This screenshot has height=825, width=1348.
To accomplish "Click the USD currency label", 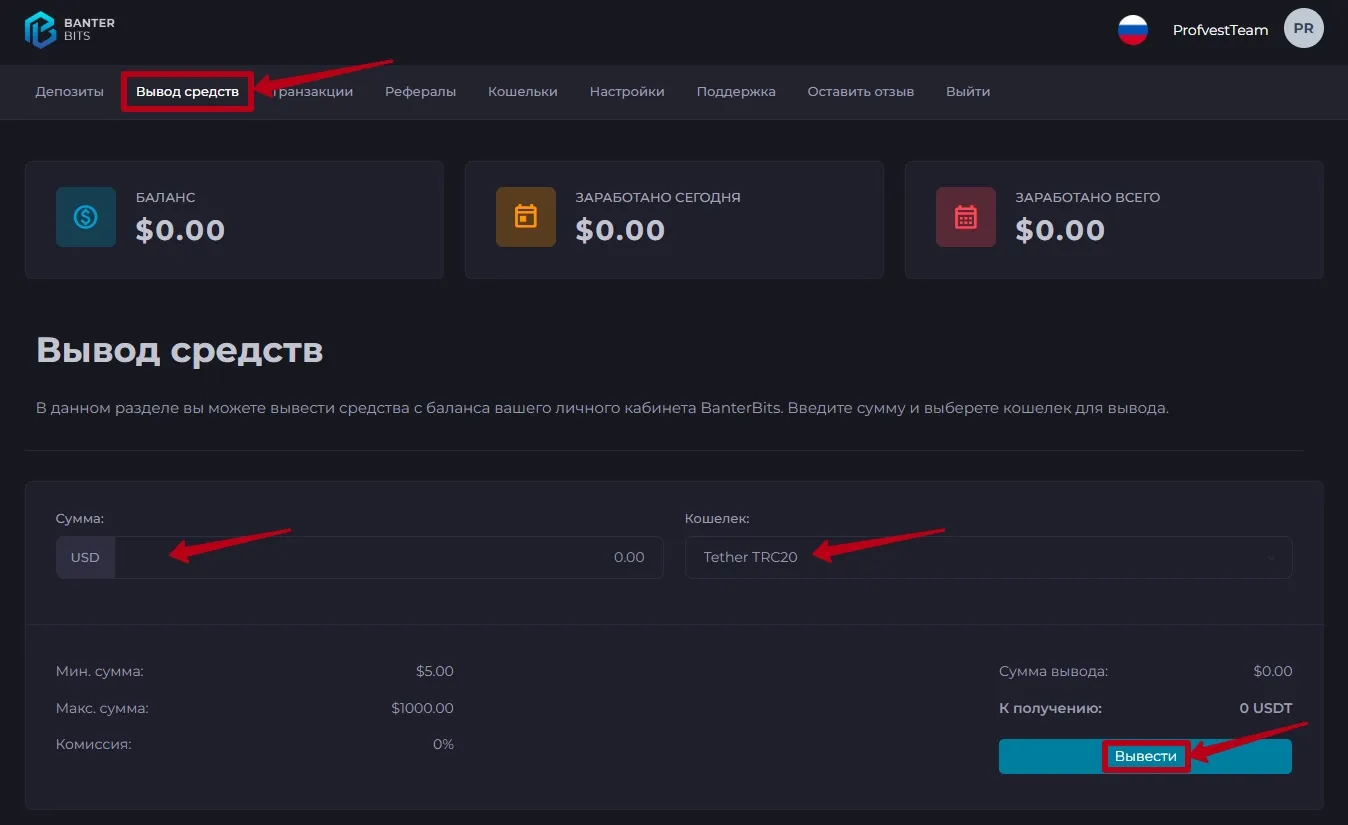I will point(85,557).
